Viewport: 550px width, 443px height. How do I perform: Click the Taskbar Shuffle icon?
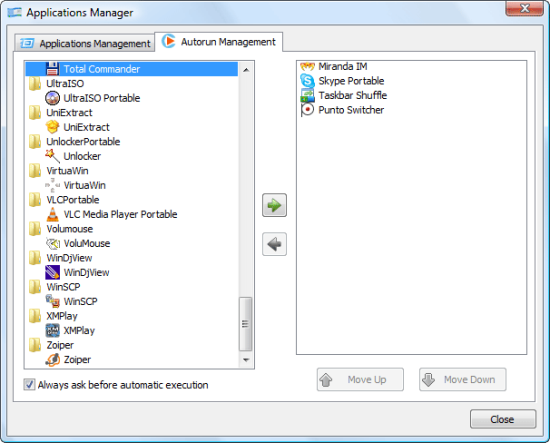point(307,95)
